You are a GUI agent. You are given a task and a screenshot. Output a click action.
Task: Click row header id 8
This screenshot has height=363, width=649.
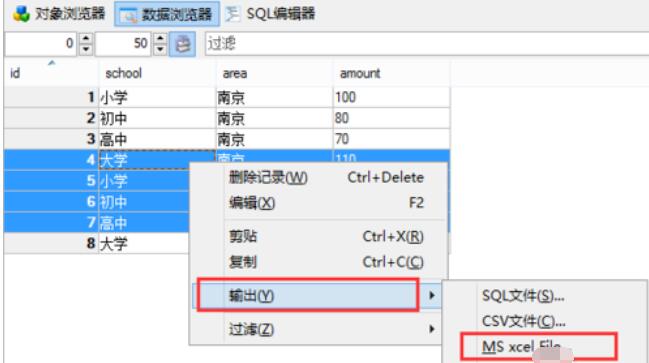tap(51, 243)
